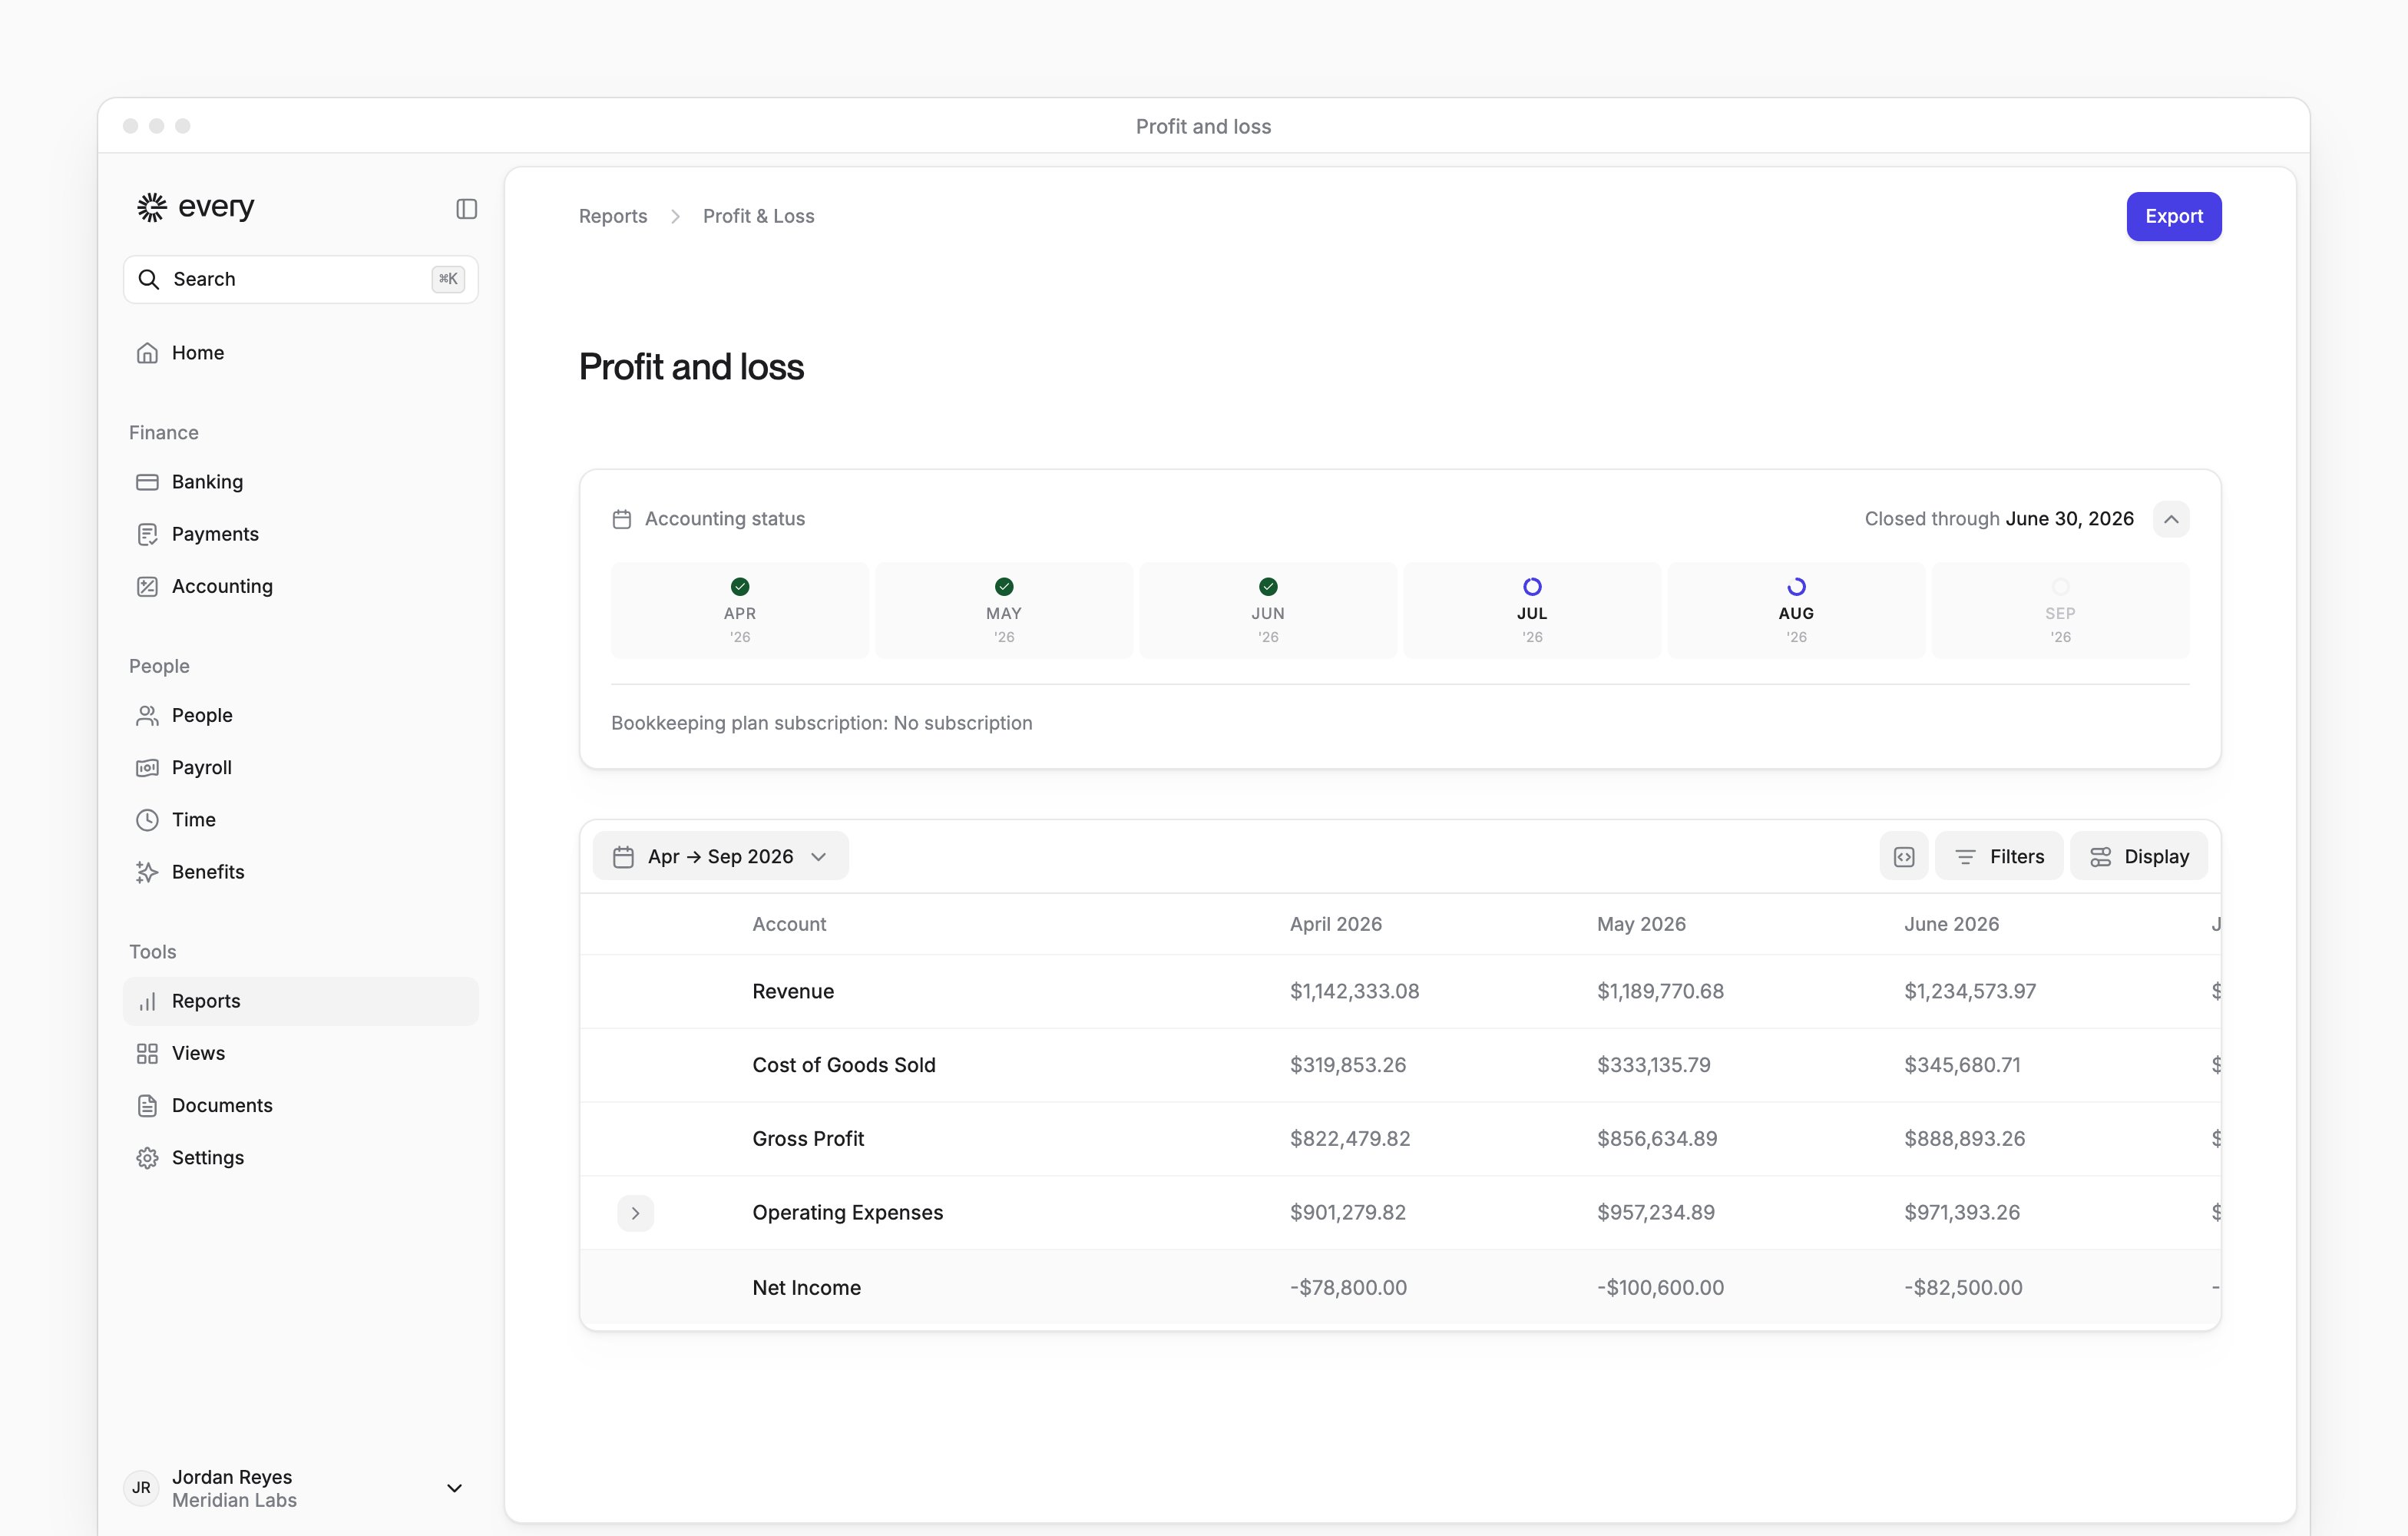Viewport: 2408px width, 1536px height.
Task: Select the APR '26 closed month
Action: pyautogui.click(x=740, y=610)
